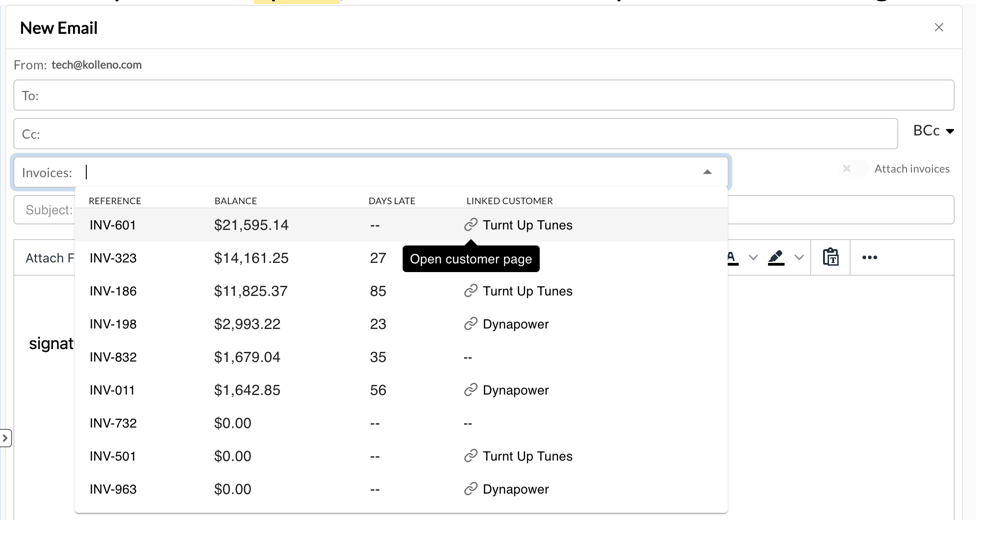Click link icon in INV-501 row
Screen dimensions: 994x542
click(470, 456)
